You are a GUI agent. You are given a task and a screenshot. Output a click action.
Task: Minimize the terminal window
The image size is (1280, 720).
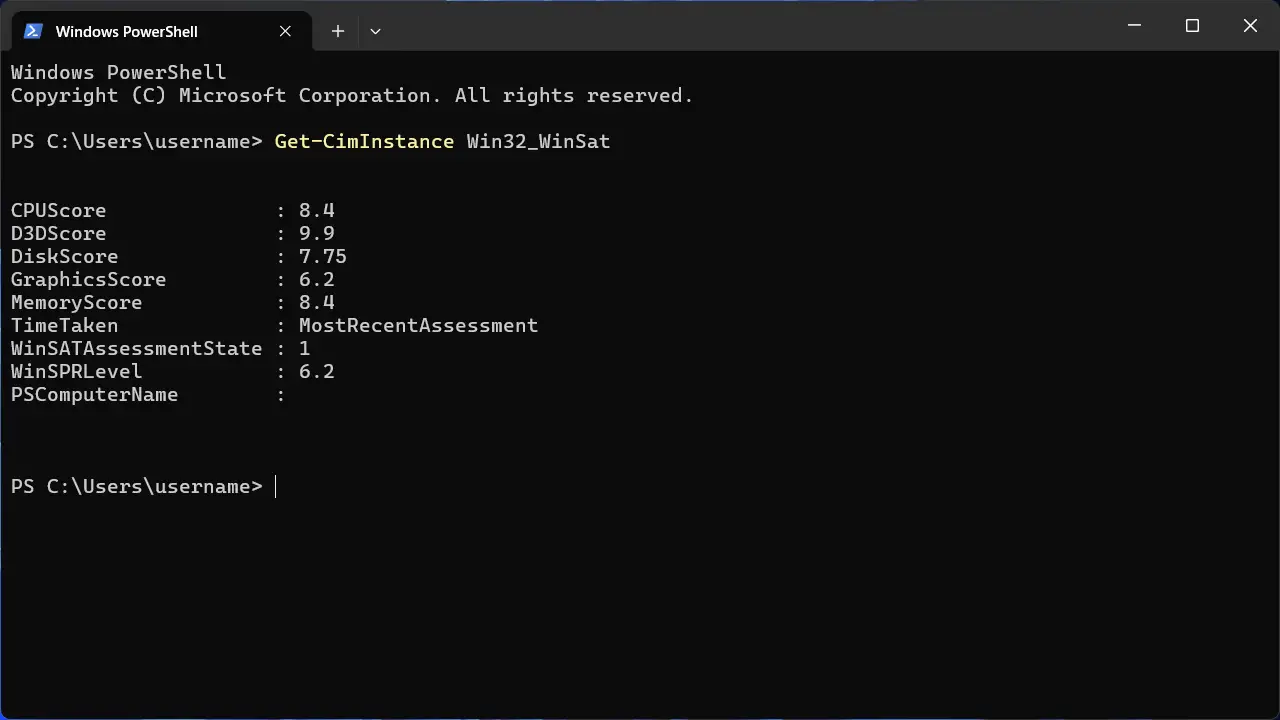(x=1134, y=26)
